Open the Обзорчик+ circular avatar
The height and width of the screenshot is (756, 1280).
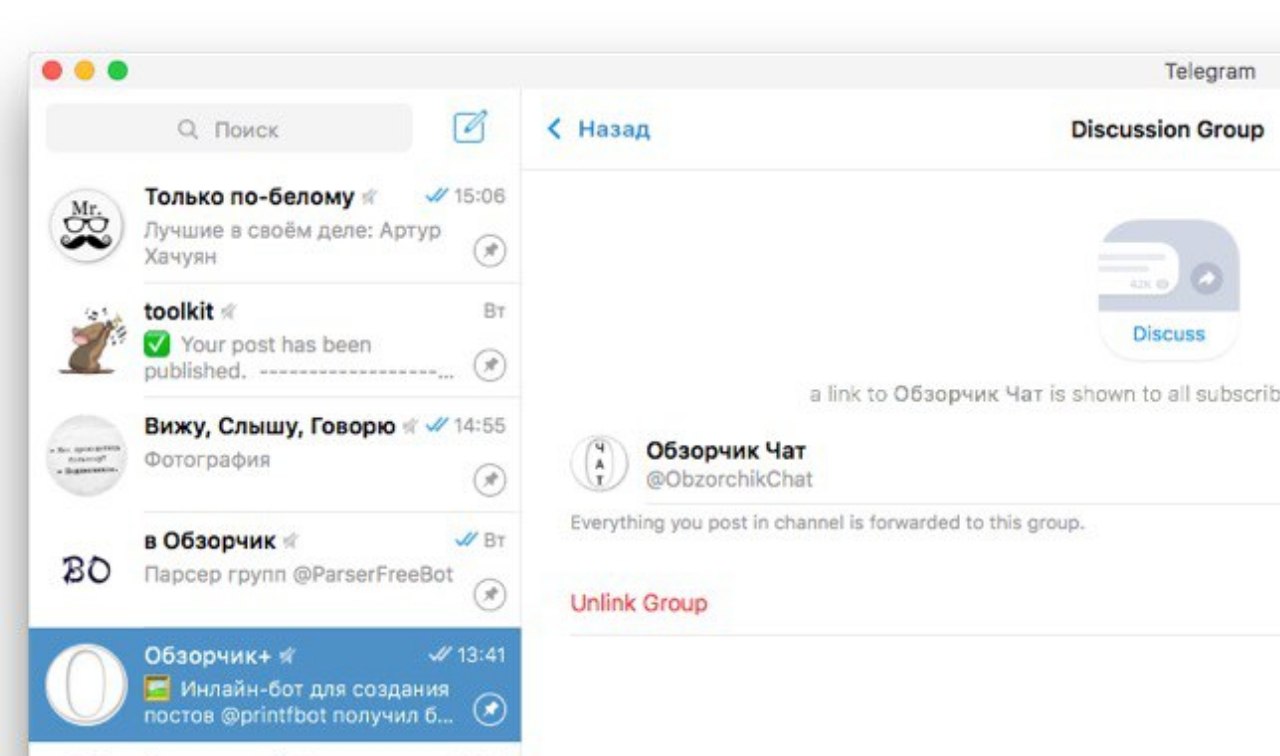(87, 684)
